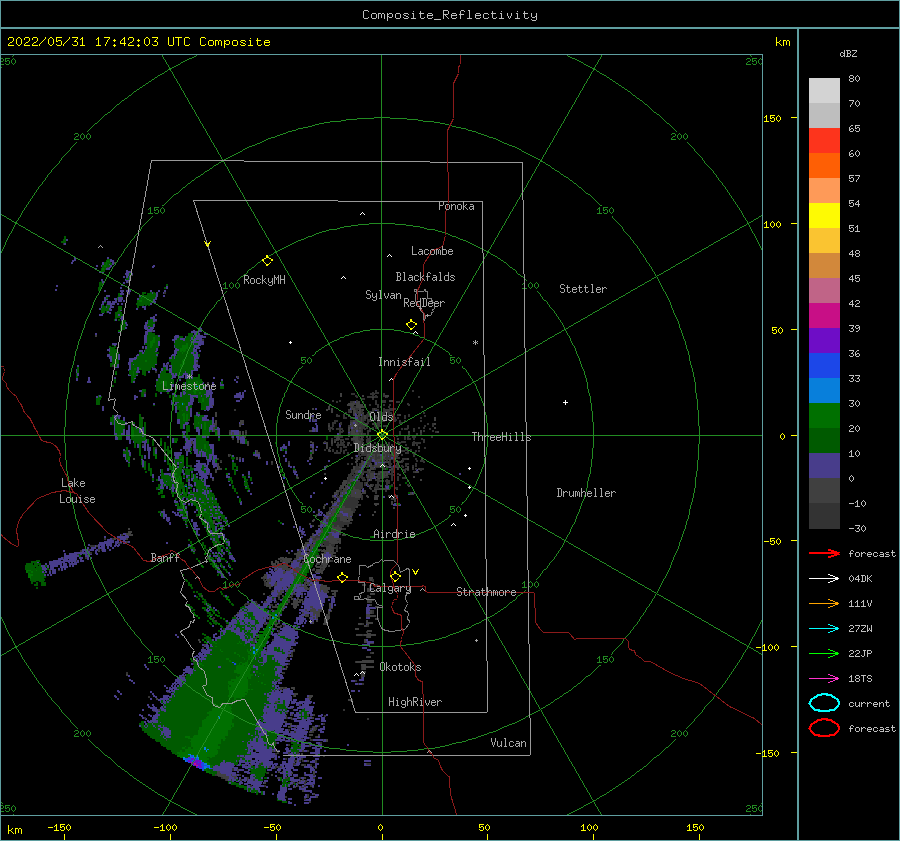Click the ThreeHills label
Image resolution: width=900 pixels, height=841 pixels.
point(502,437)
